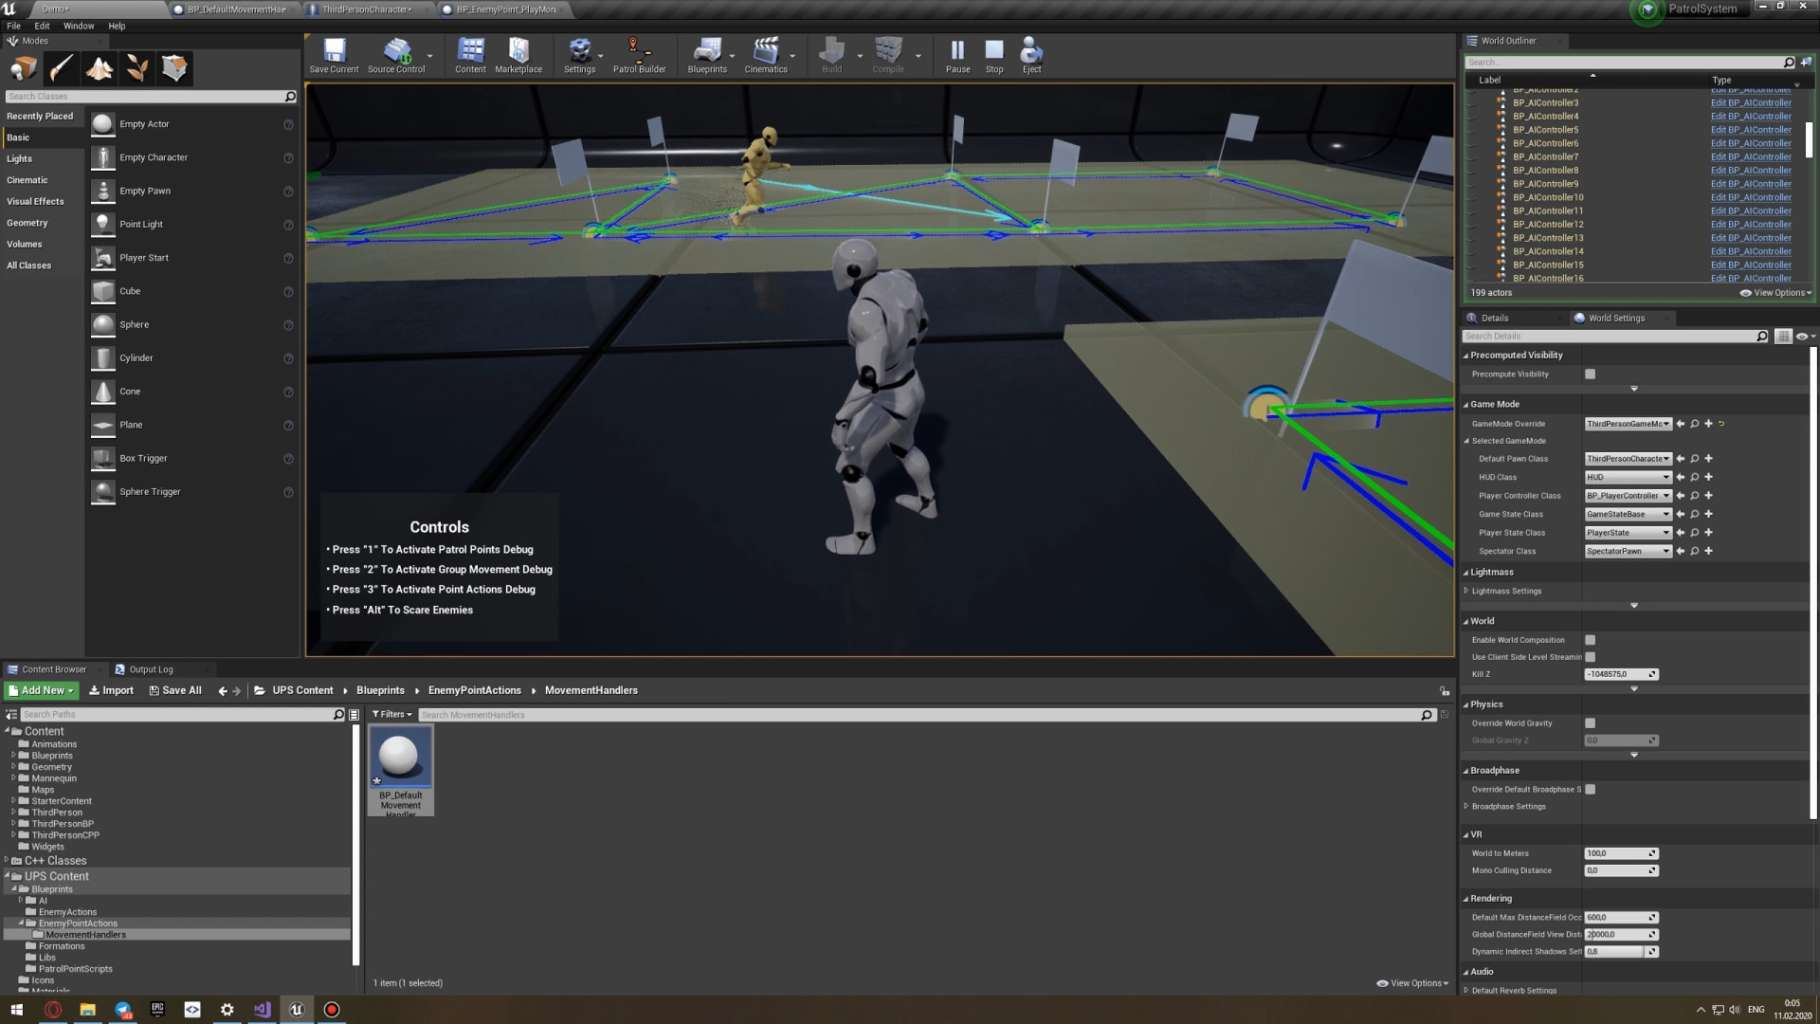Open Default Pawn Class dropdown
Screen dimensions: 1820x1024
tap(1628, 459)
